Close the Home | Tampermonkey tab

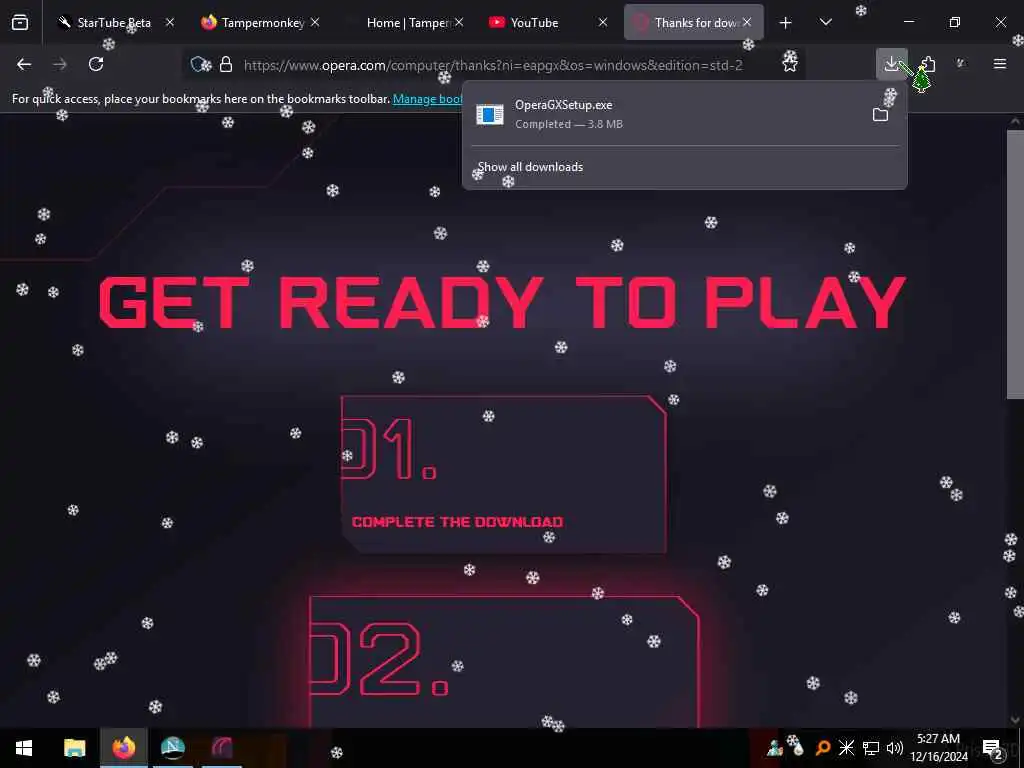coord(459,22)
